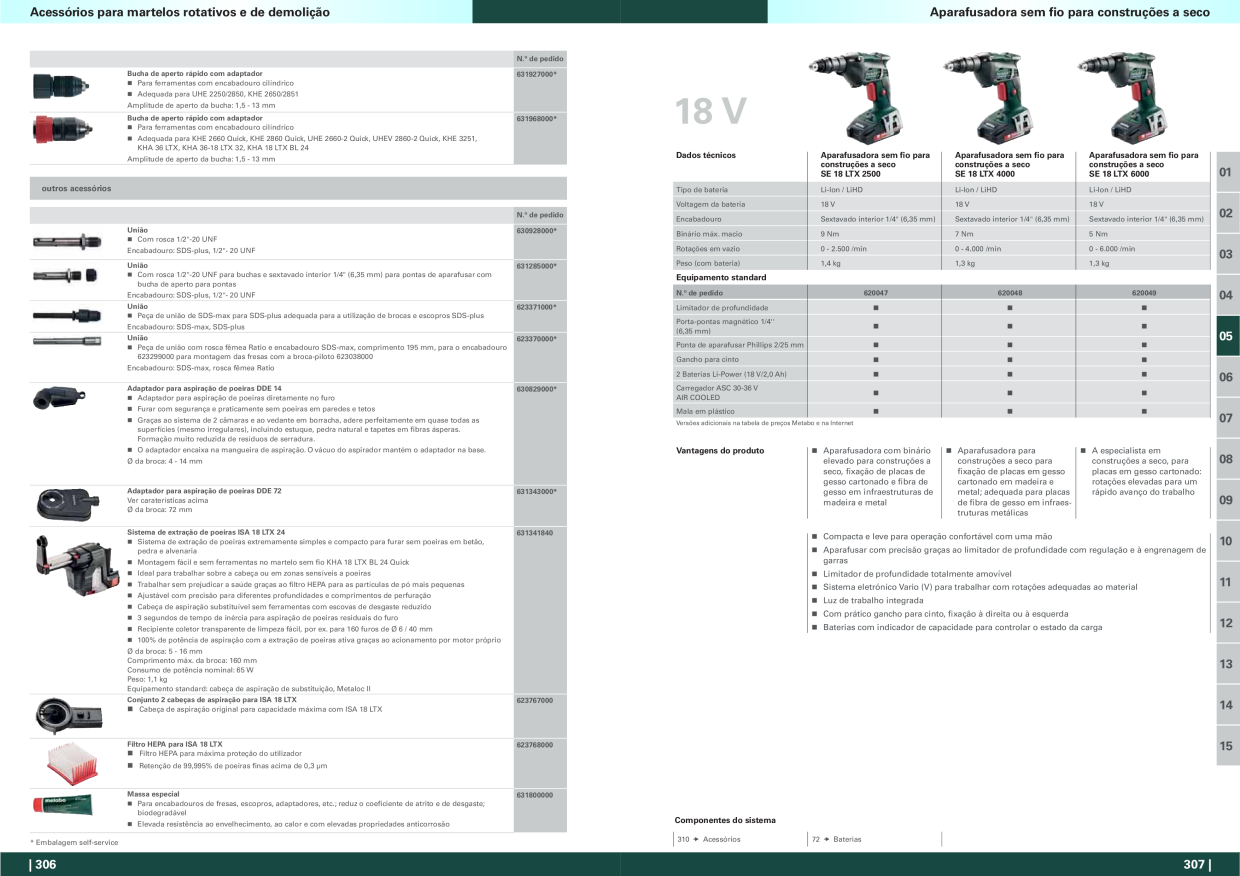Open section tab 02
The image size is (1240, 876).
coord(1227,214)
